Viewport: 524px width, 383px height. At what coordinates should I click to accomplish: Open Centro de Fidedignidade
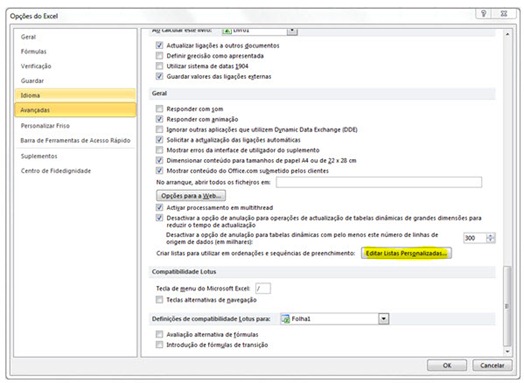point(55,171)
